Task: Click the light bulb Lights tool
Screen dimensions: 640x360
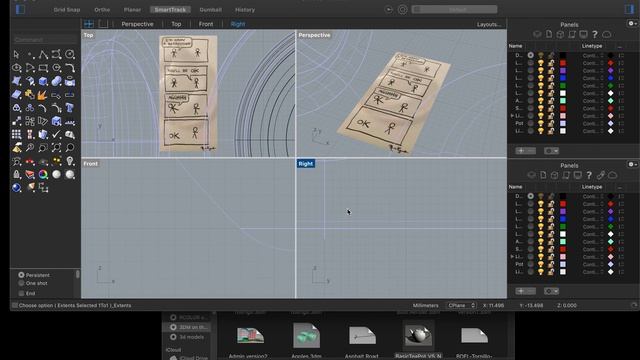Action: tap(70, 161)
